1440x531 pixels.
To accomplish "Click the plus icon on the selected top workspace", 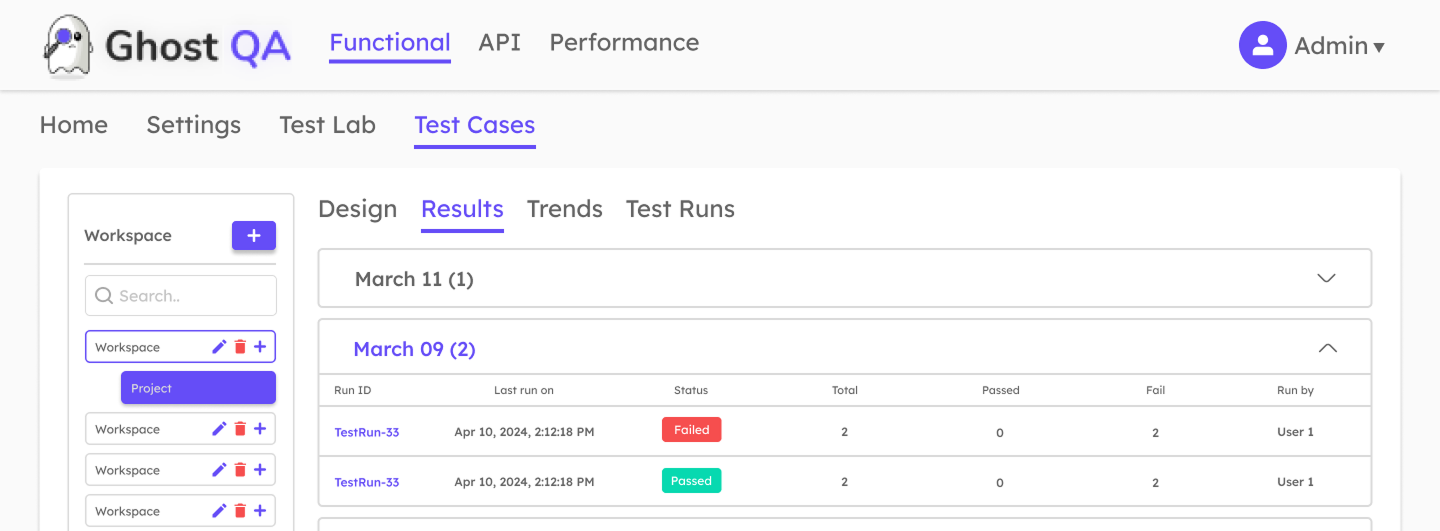I will coord(260,347).
